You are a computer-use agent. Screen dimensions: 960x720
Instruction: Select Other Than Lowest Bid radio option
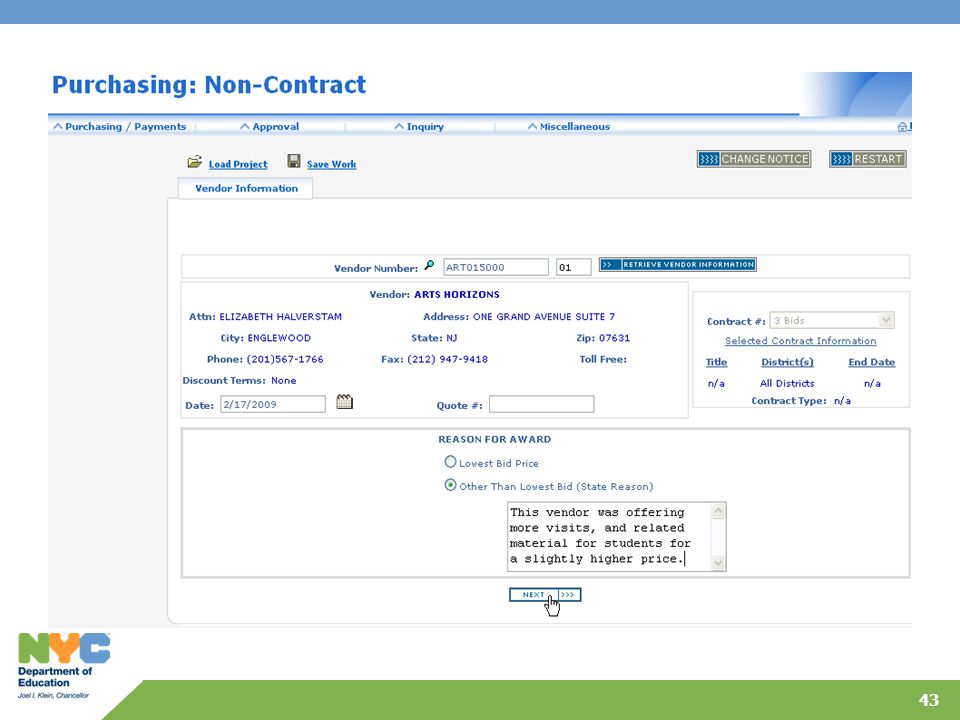tap(450, 485)
